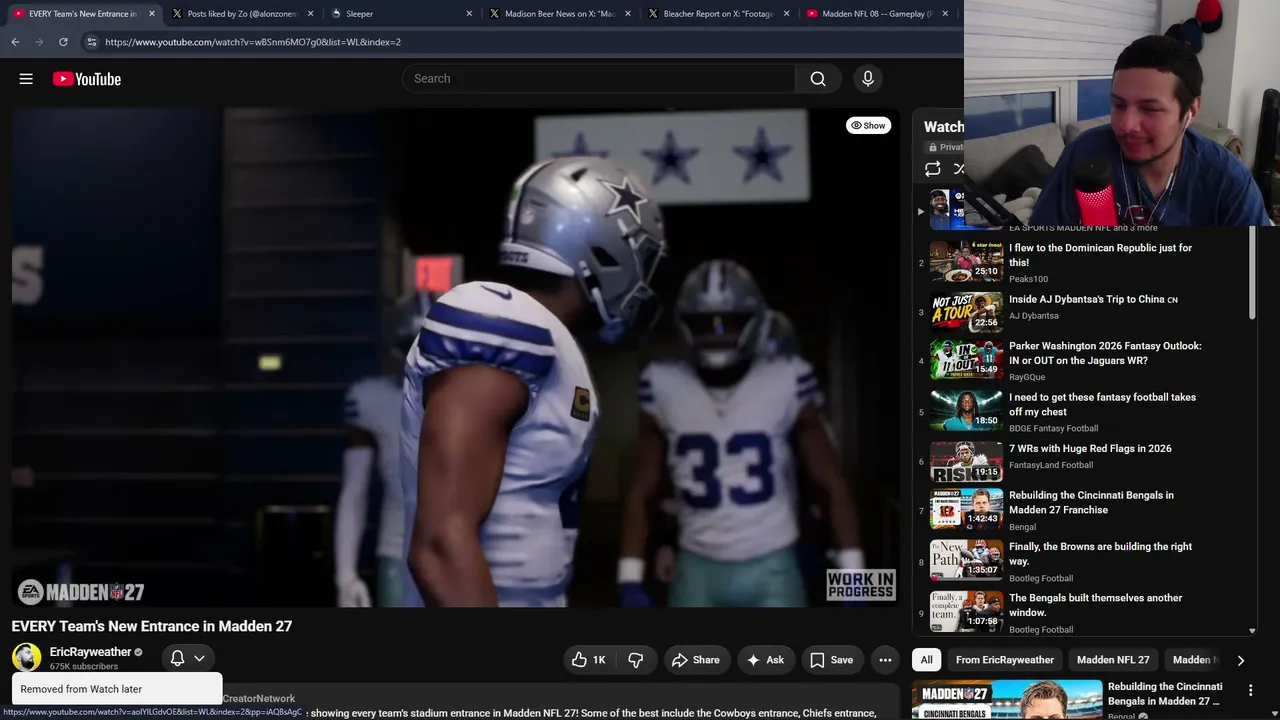This screenshot has width=1280, height=720.
Task: Click the Ask button
Action: coord(765,660)
